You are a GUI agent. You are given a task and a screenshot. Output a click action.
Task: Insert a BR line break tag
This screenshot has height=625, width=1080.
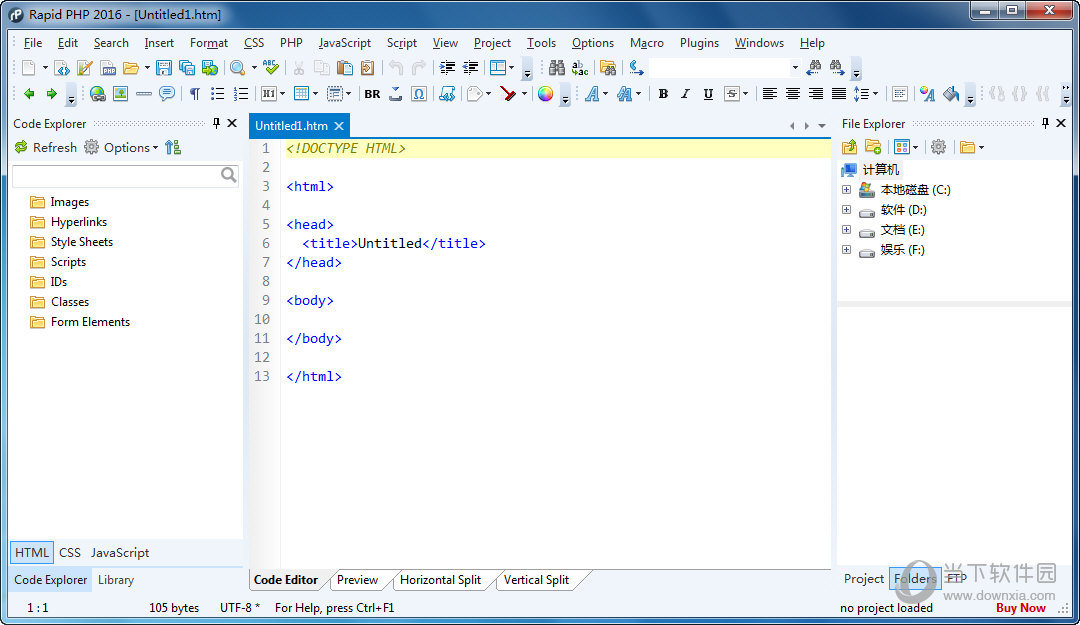point(372,94)
